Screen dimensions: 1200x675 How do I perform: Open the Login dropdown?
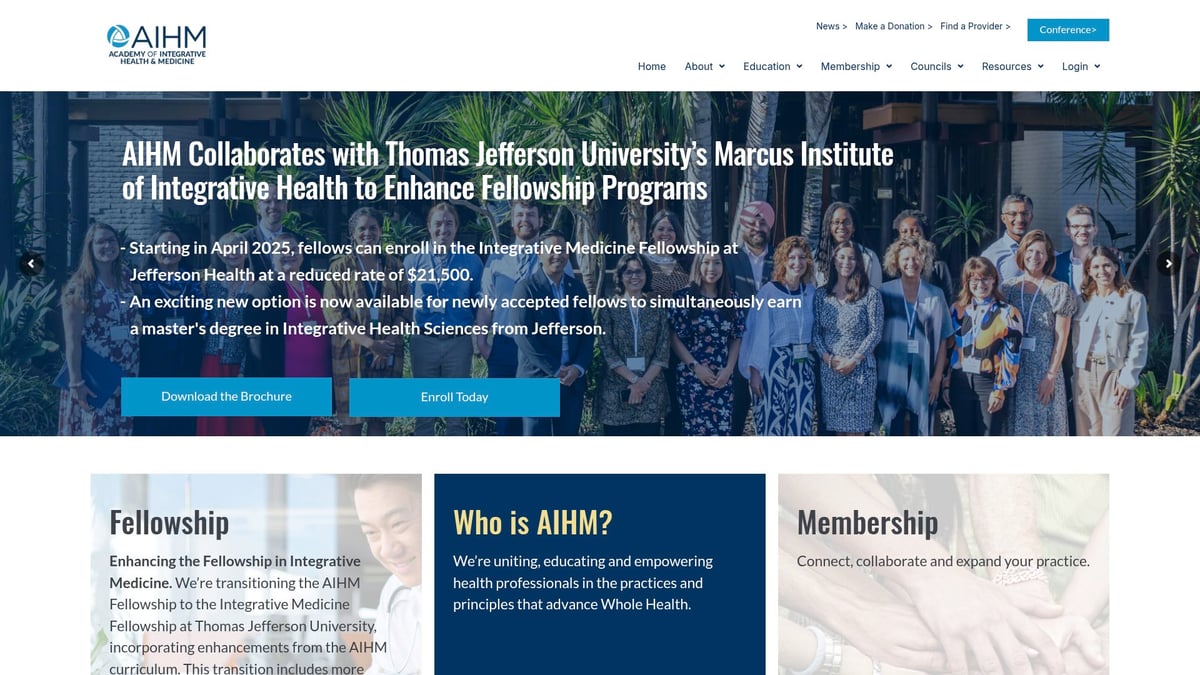point(1081,66)
